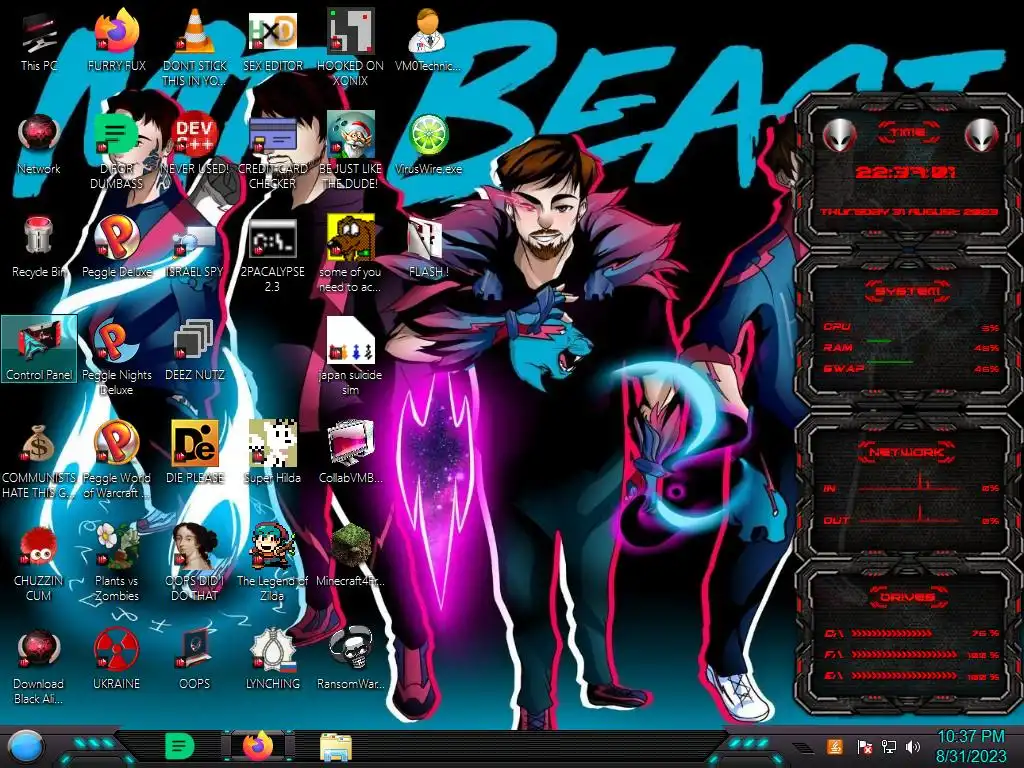Screen dimensions: 1024x768
Task: Open the Super Hilda game shortcut
Action: (273, 453)
